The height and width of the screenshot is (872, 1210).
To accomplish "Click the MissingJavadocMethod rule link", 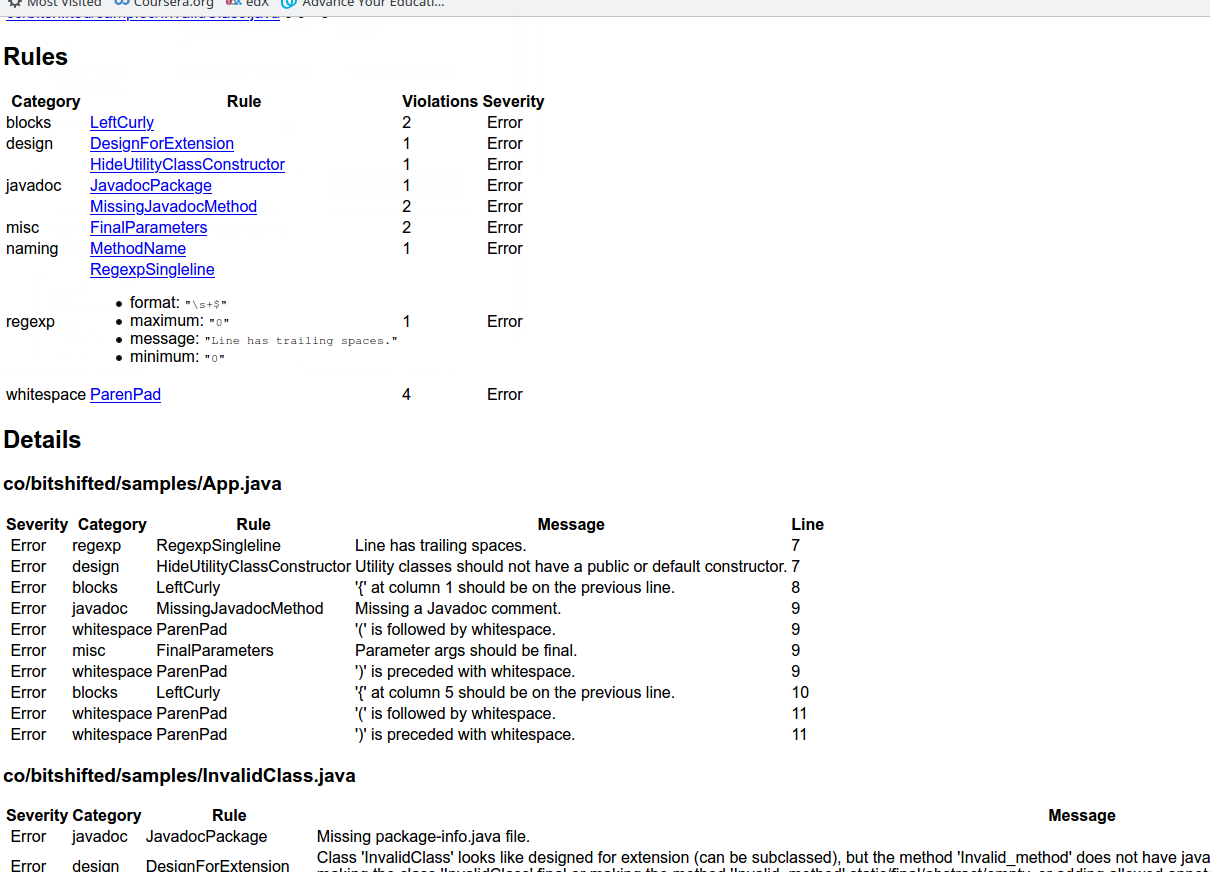I will pos(173,206).
